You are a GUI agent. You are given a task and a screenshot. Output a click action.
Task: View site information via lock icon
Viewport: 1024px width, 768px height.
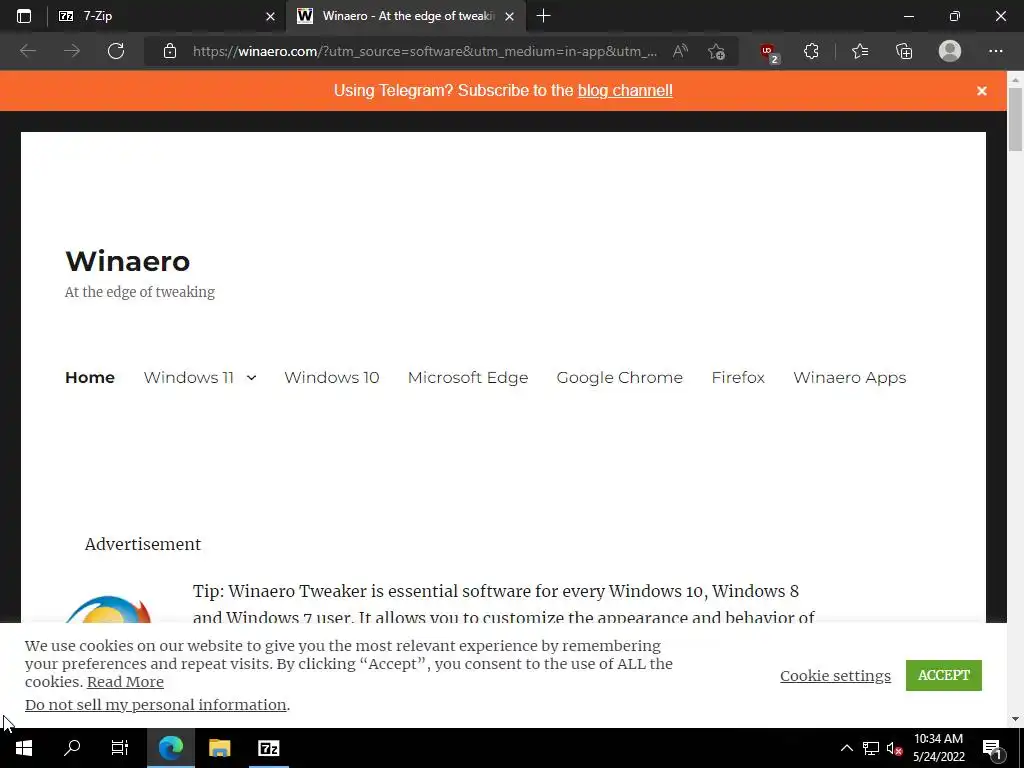click(x=170, y=51)
